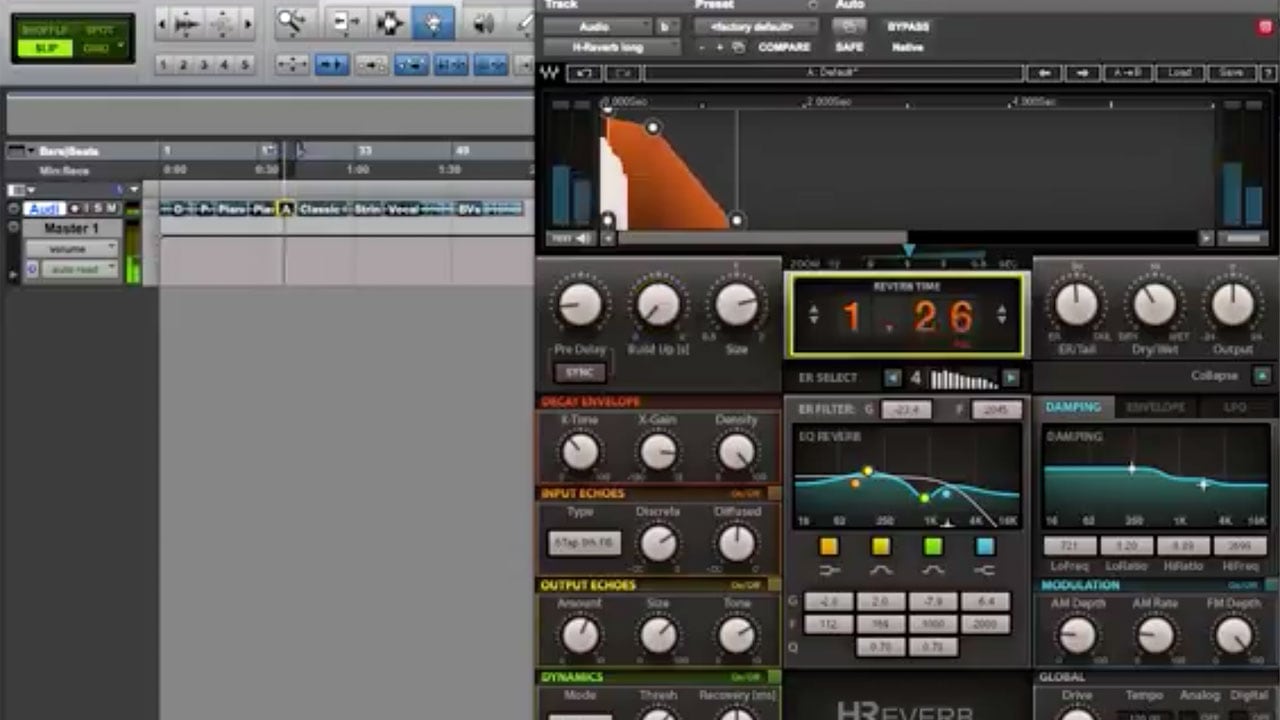1280x720 pixels.
Task: Click the red plugin window target button
Action: tap(1266, 27)
